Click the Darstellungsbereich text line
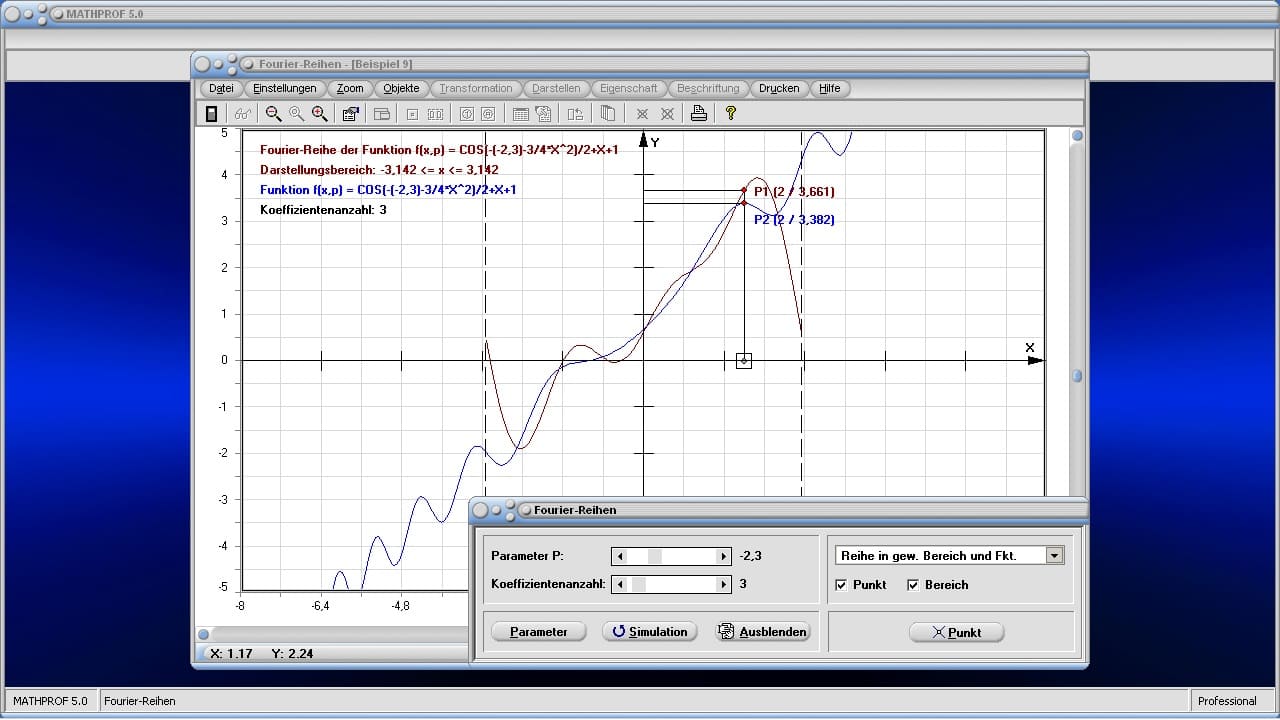This screenshot has height=720, width=1280. coord(379,170)
